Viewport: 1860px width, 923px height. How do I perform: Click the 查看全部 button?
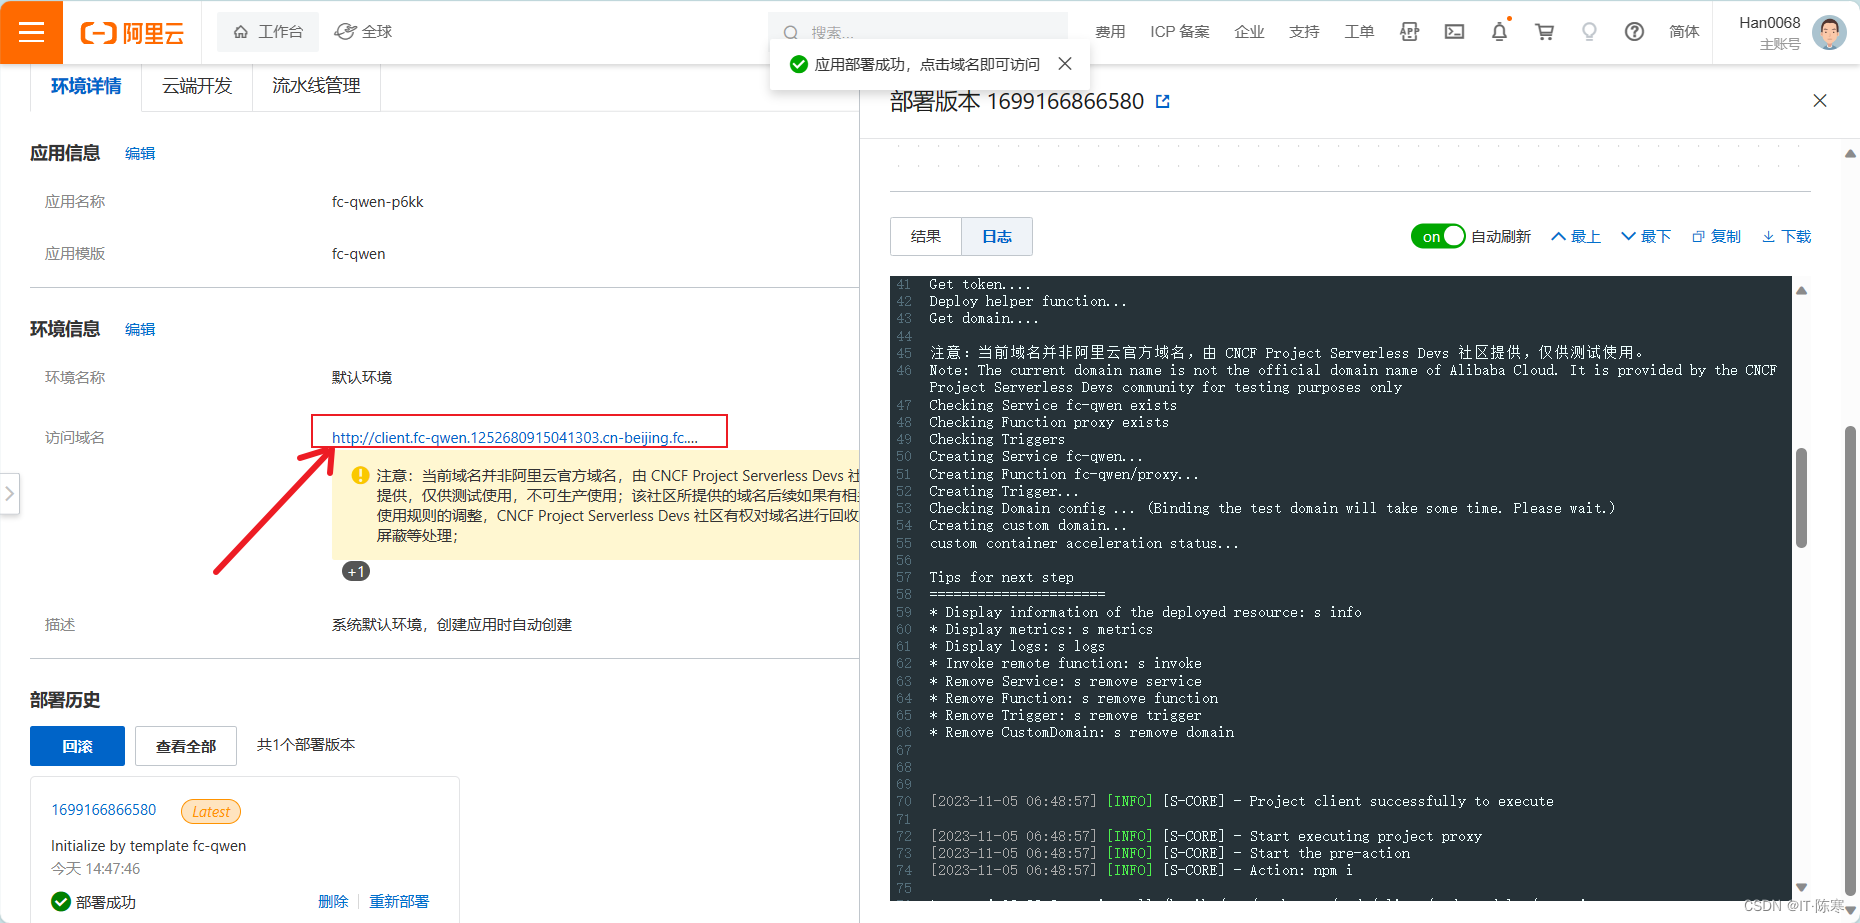tap(186, 746)
